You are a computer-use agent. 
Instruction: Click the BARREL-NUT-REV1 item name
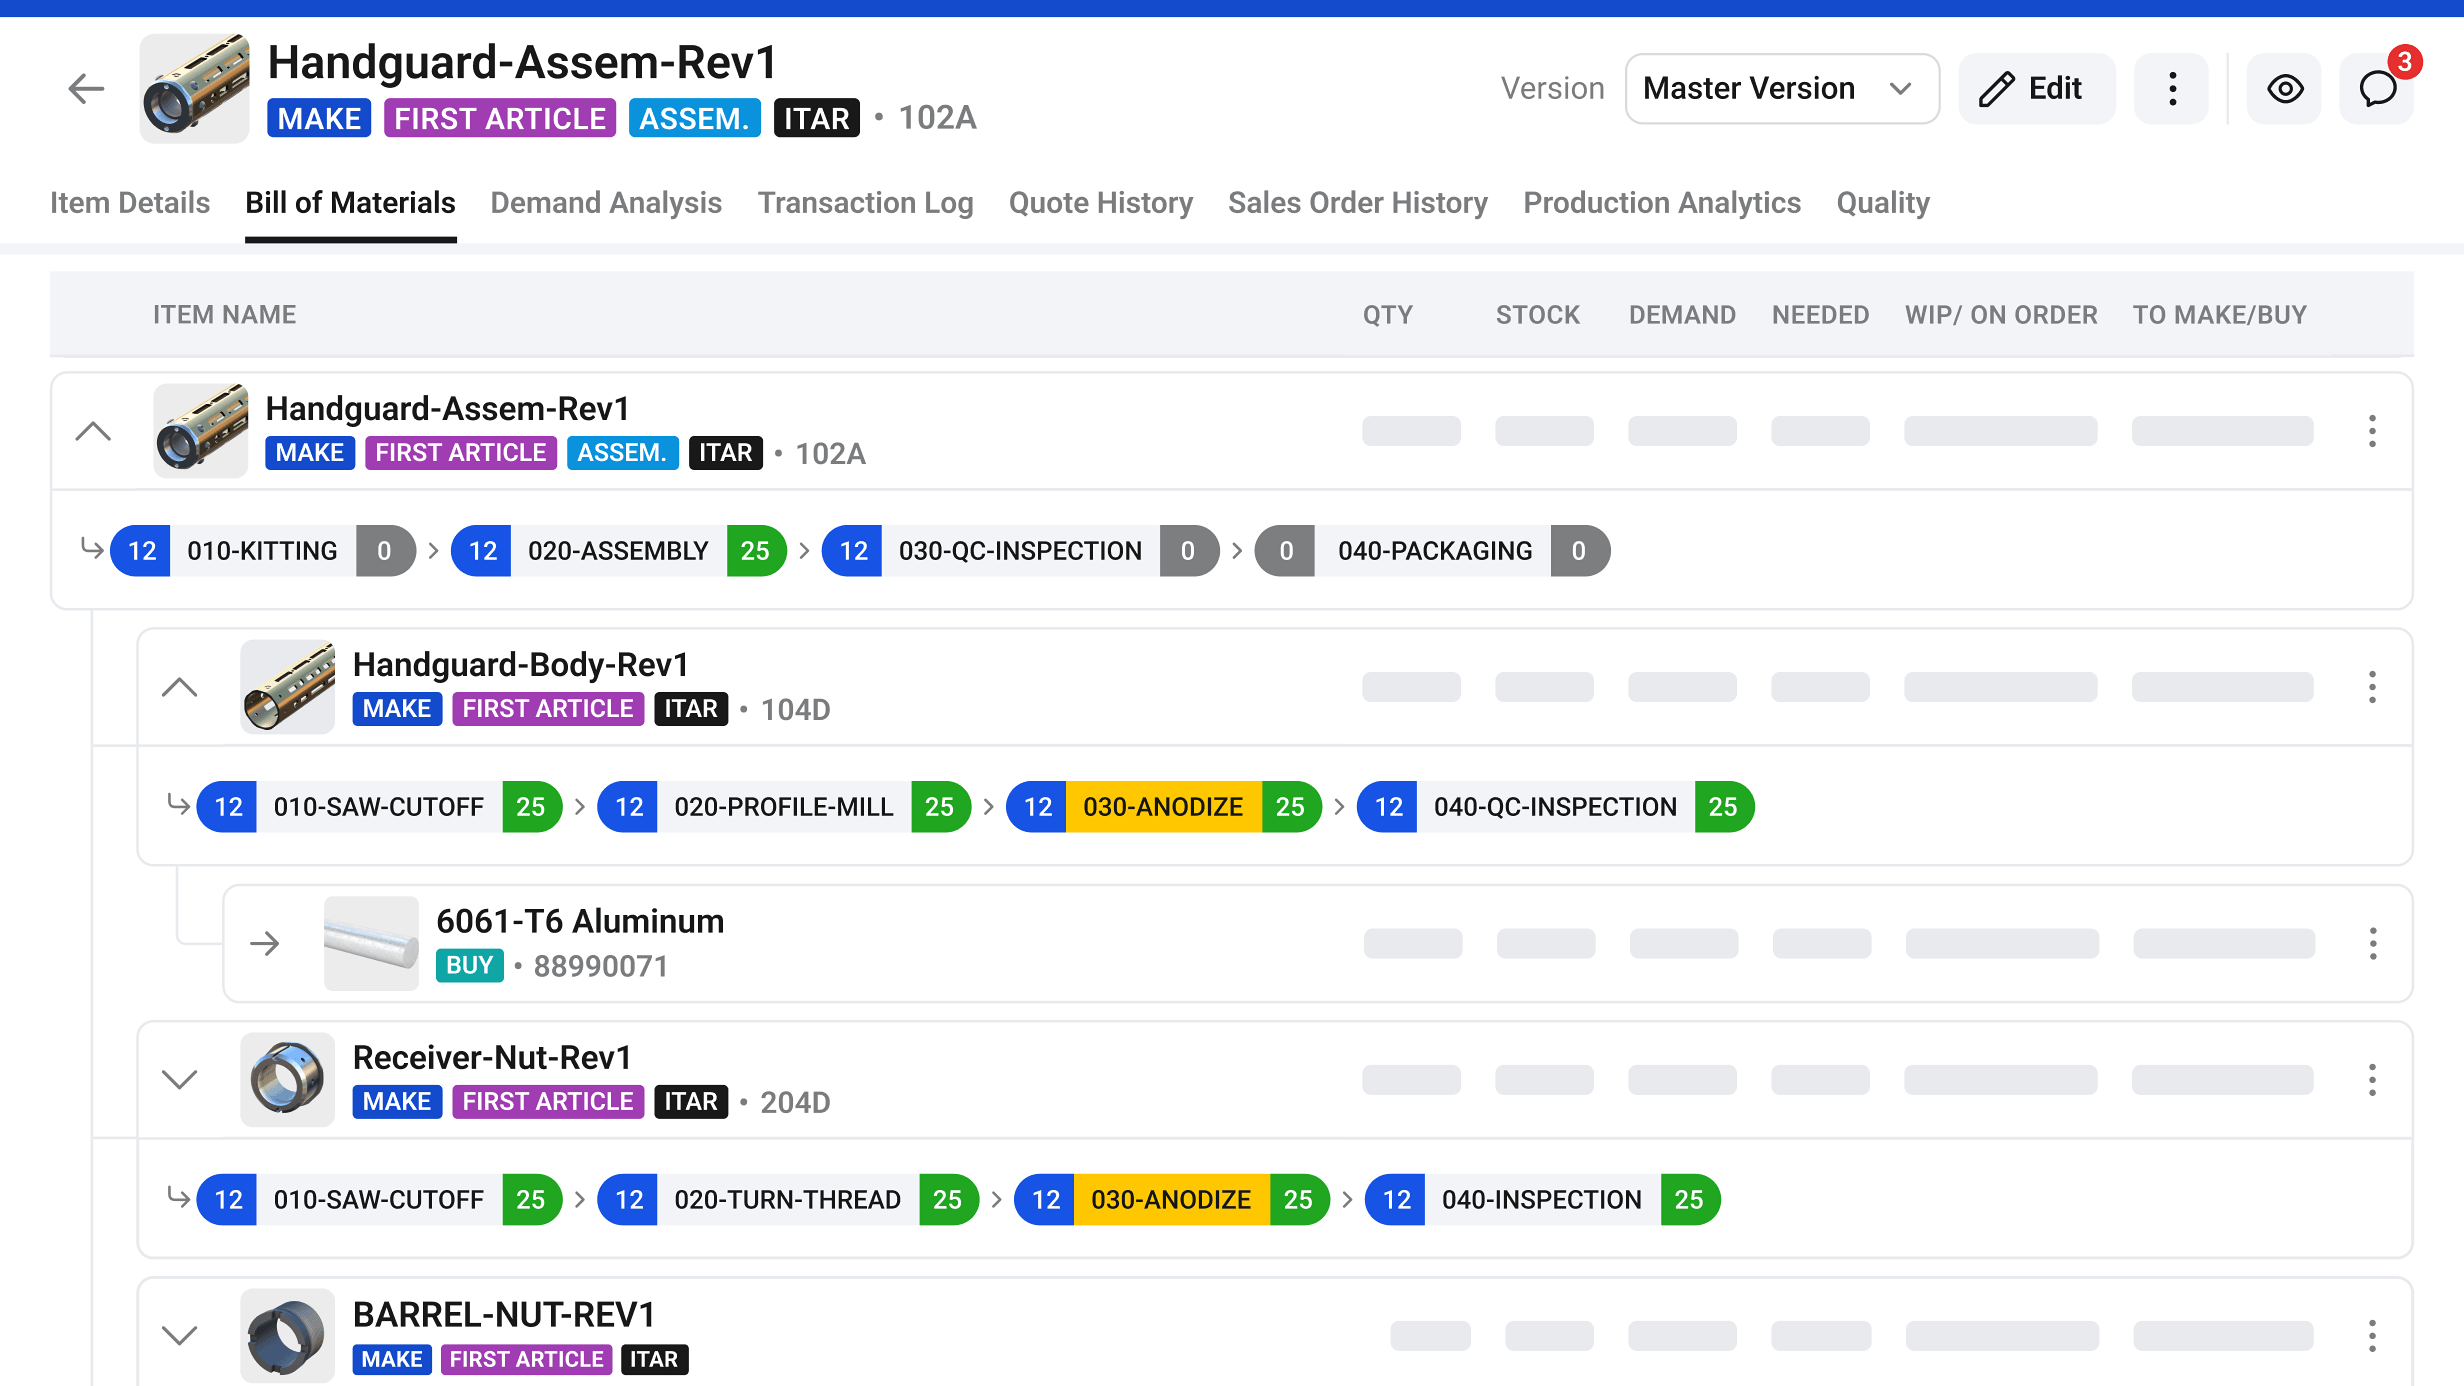coord(504,1315)
